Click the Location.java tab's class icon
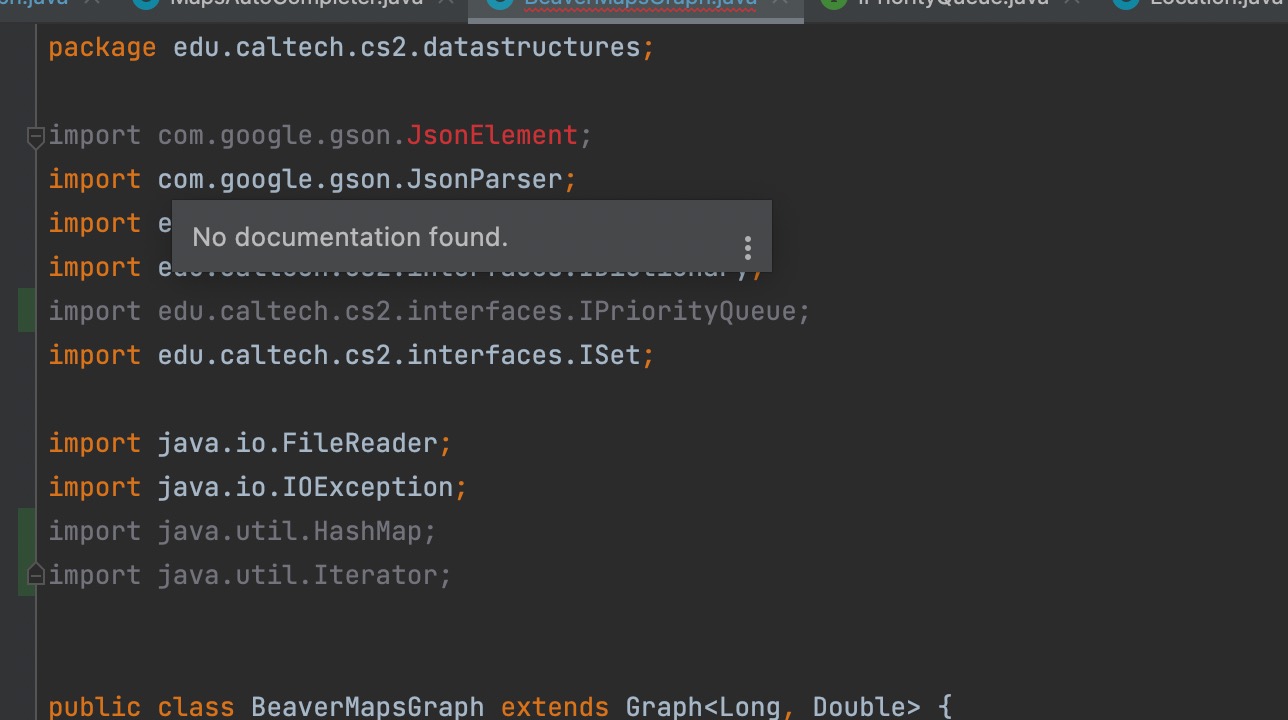Viewport: 1288px width, 720px height. pyautogui.click(x=1125, y=3)
